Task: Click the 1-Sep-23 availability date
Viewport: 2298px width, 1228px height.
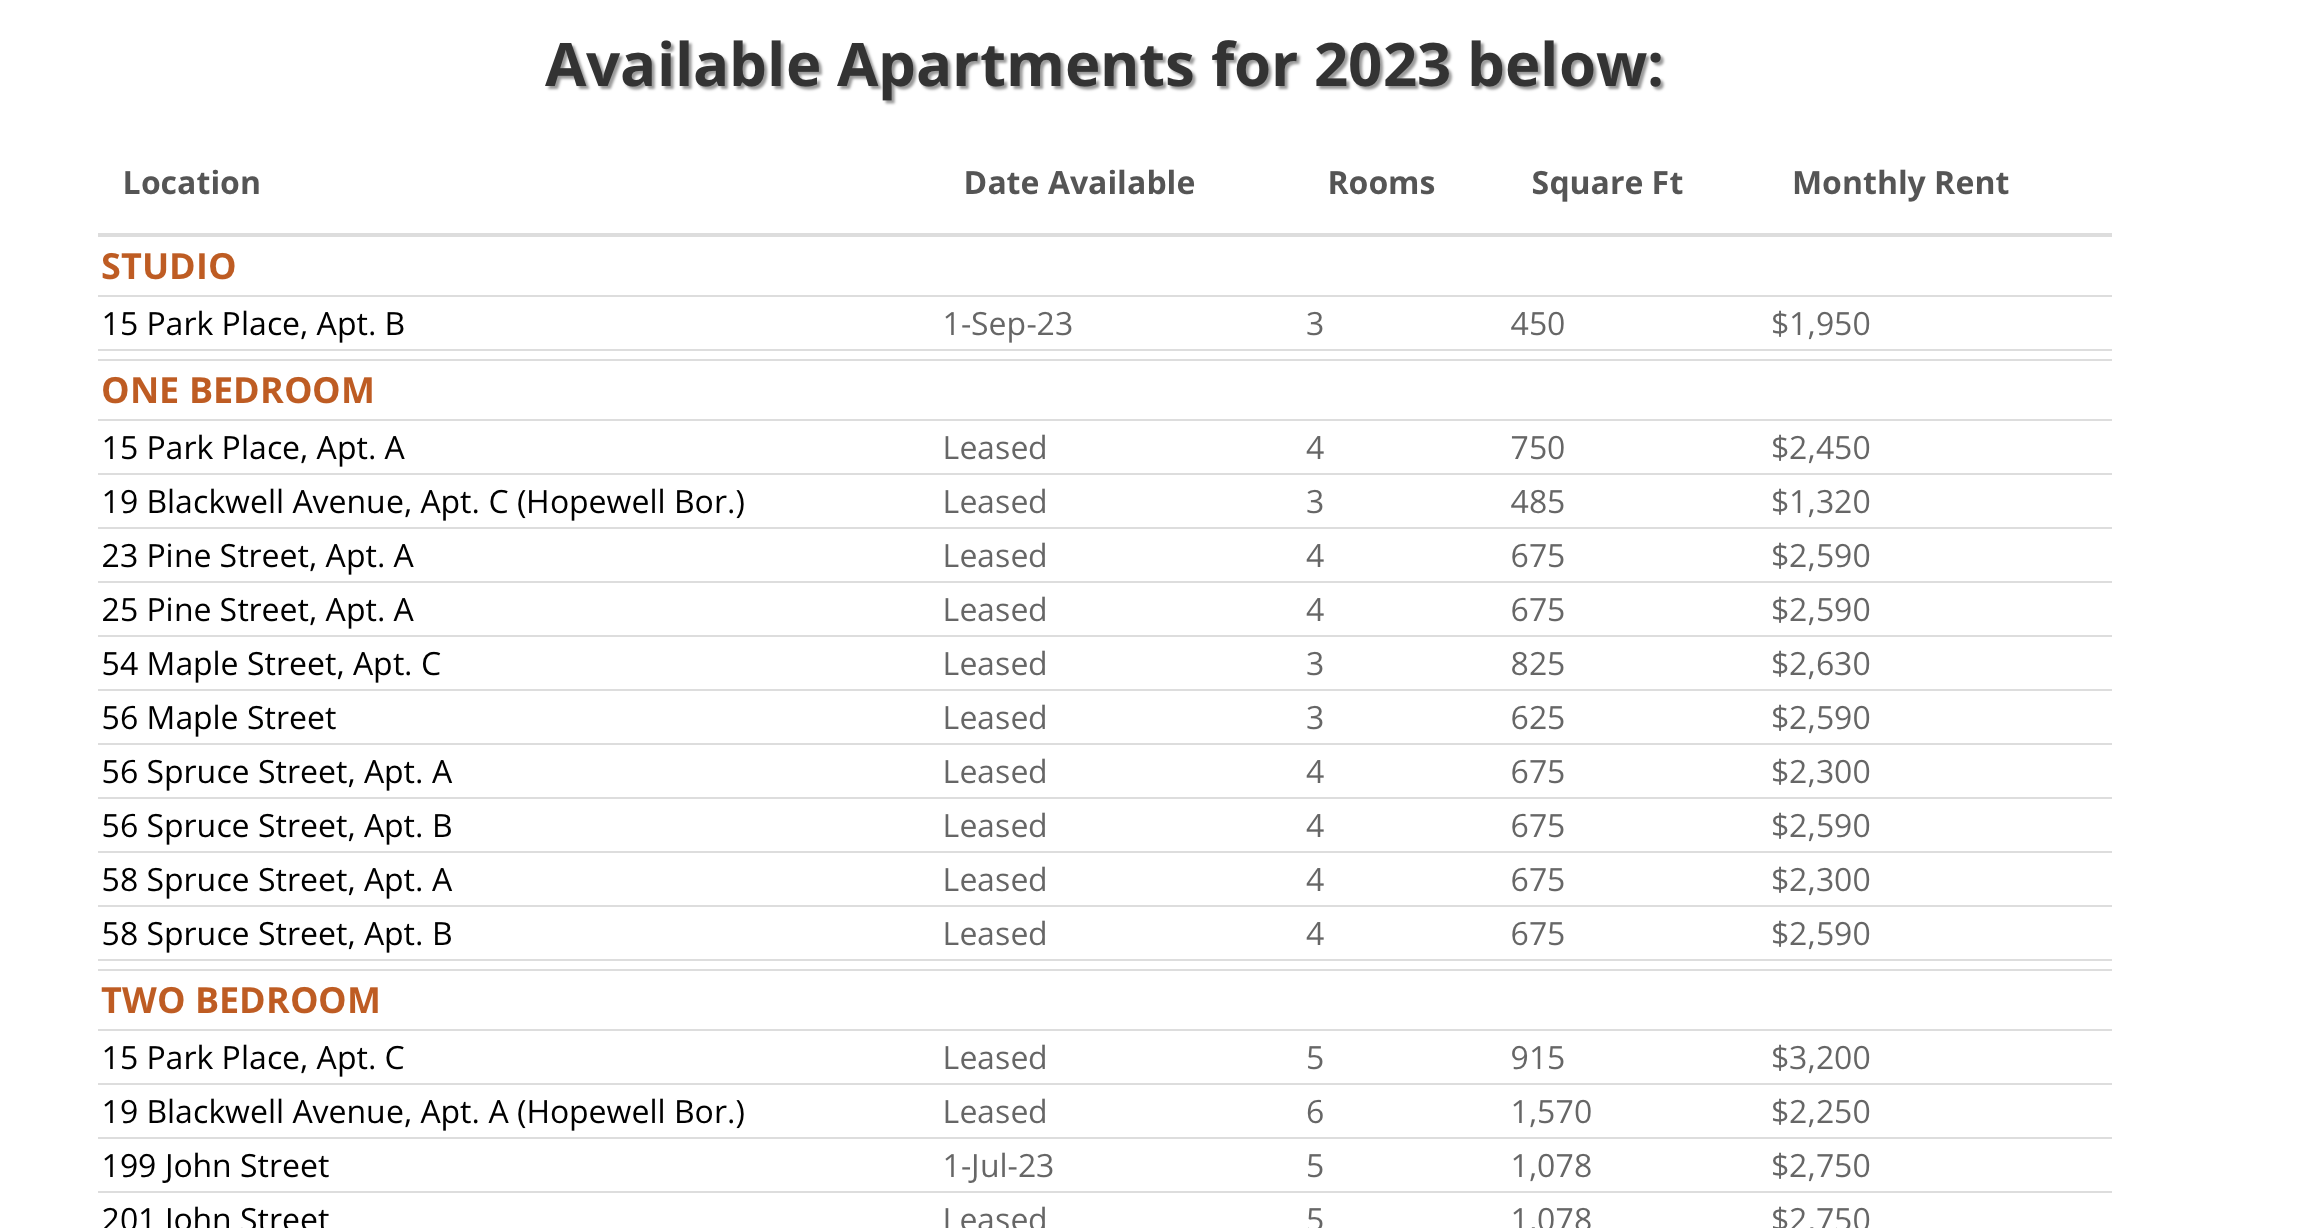Action: [1007, 324]
